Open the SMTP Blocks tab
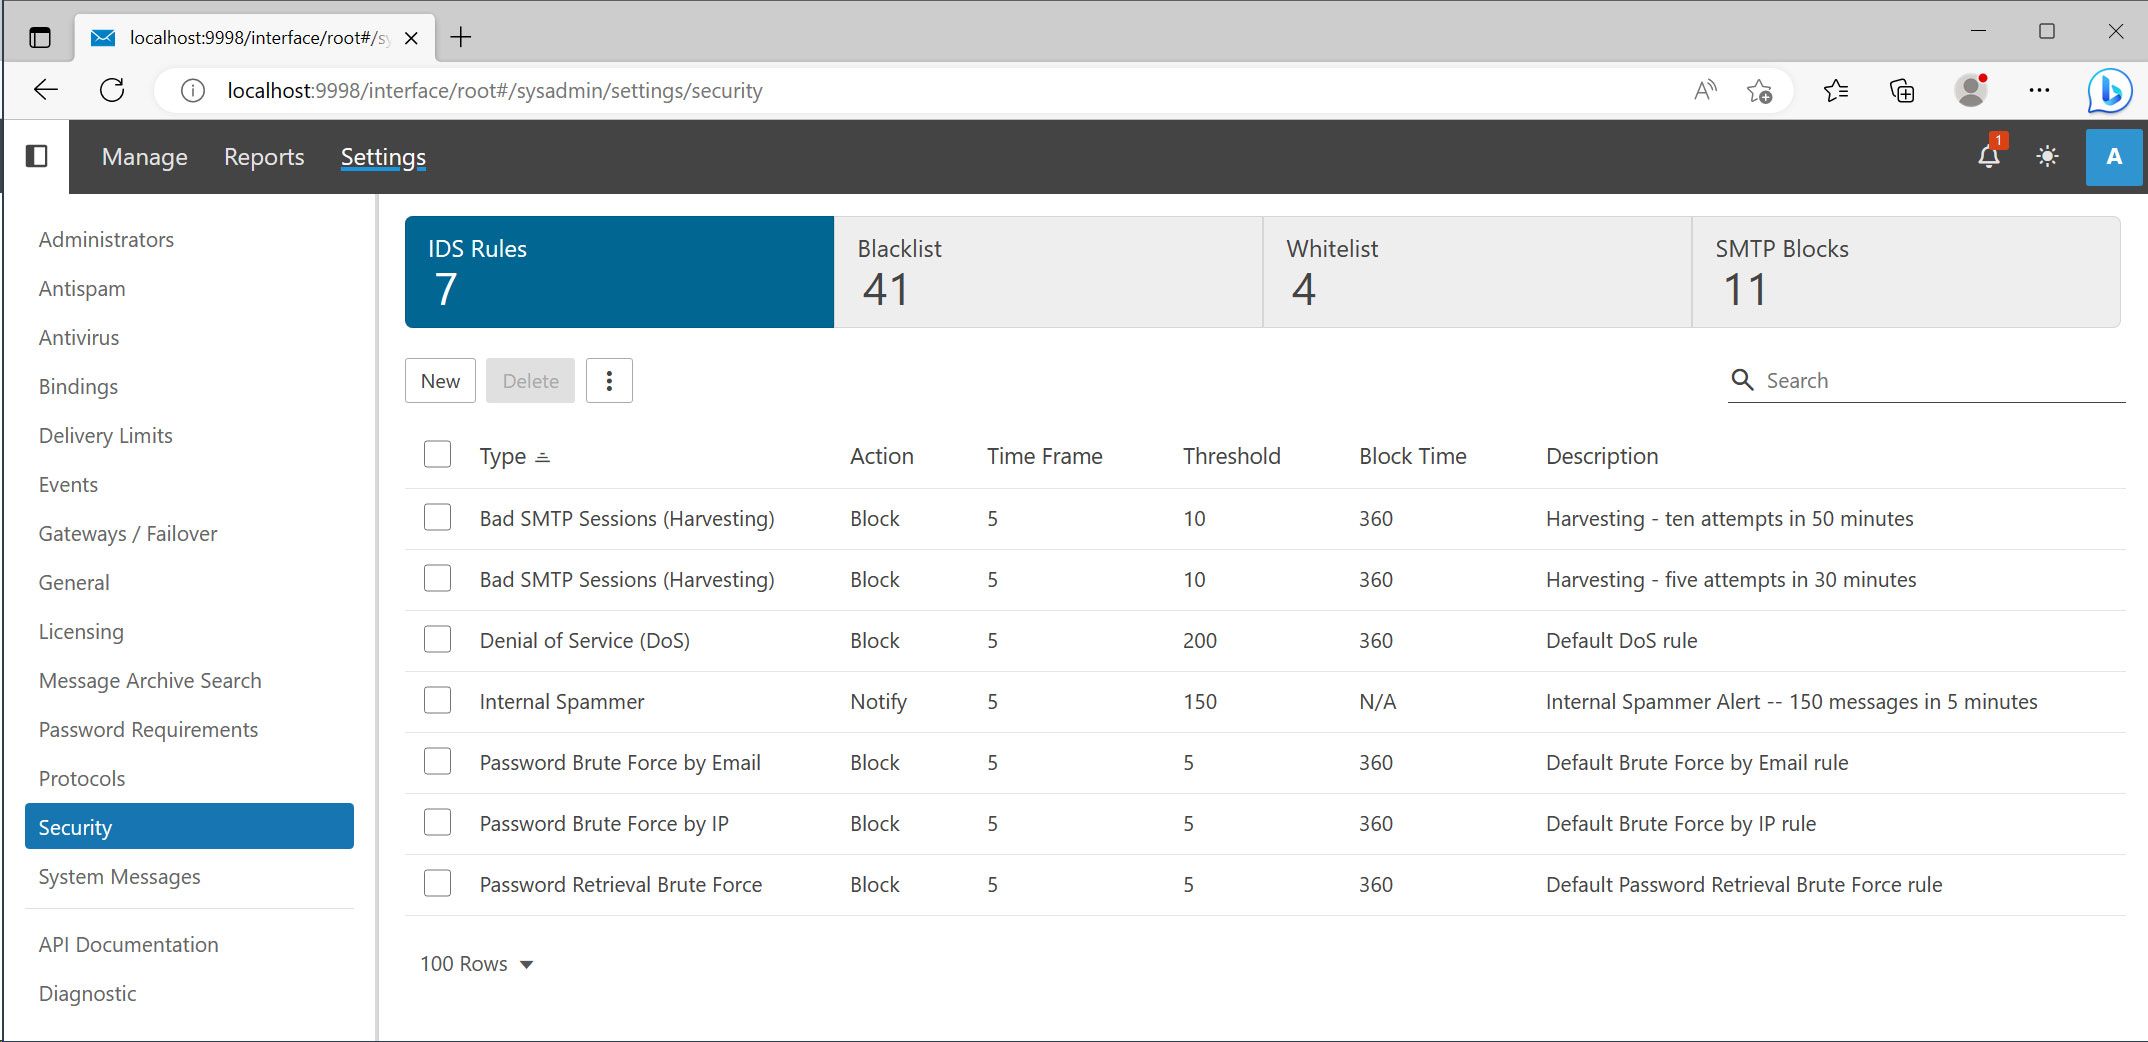Screen dimensions: 2148x1042 tap(1905, 272)
